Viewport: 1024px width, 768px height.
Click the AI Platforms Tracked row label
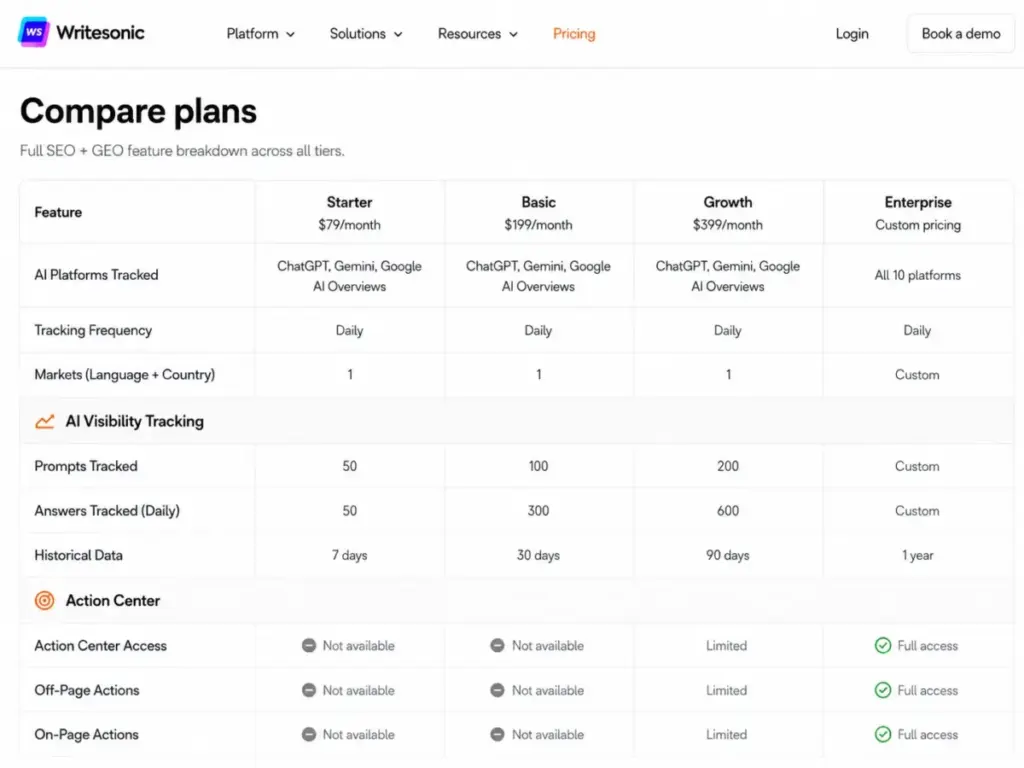pyautogui.click(x=96, y=275)
